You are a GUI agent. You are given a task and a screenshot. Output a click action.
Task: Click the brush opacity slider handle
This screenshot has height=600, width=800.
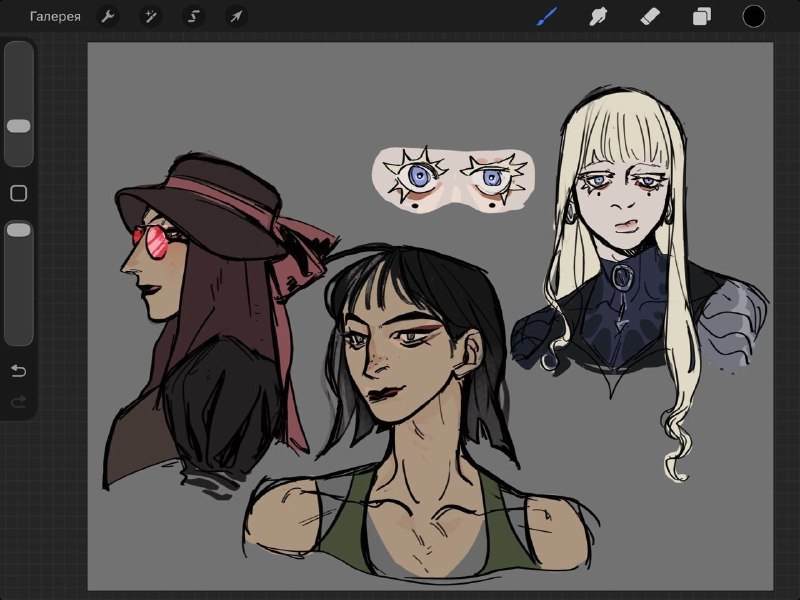tap(19, 230)
